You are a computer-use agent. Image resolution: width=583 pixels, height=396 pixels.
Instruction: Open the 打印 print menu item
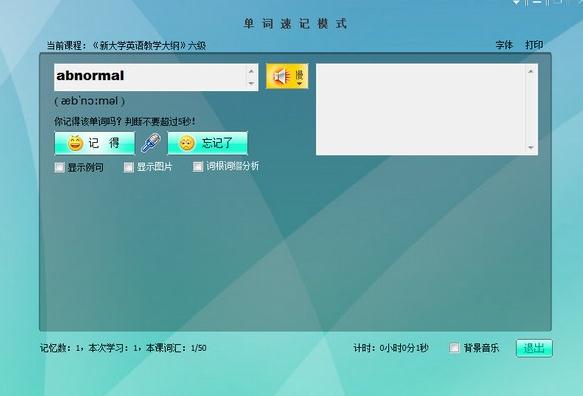point(534,45)
